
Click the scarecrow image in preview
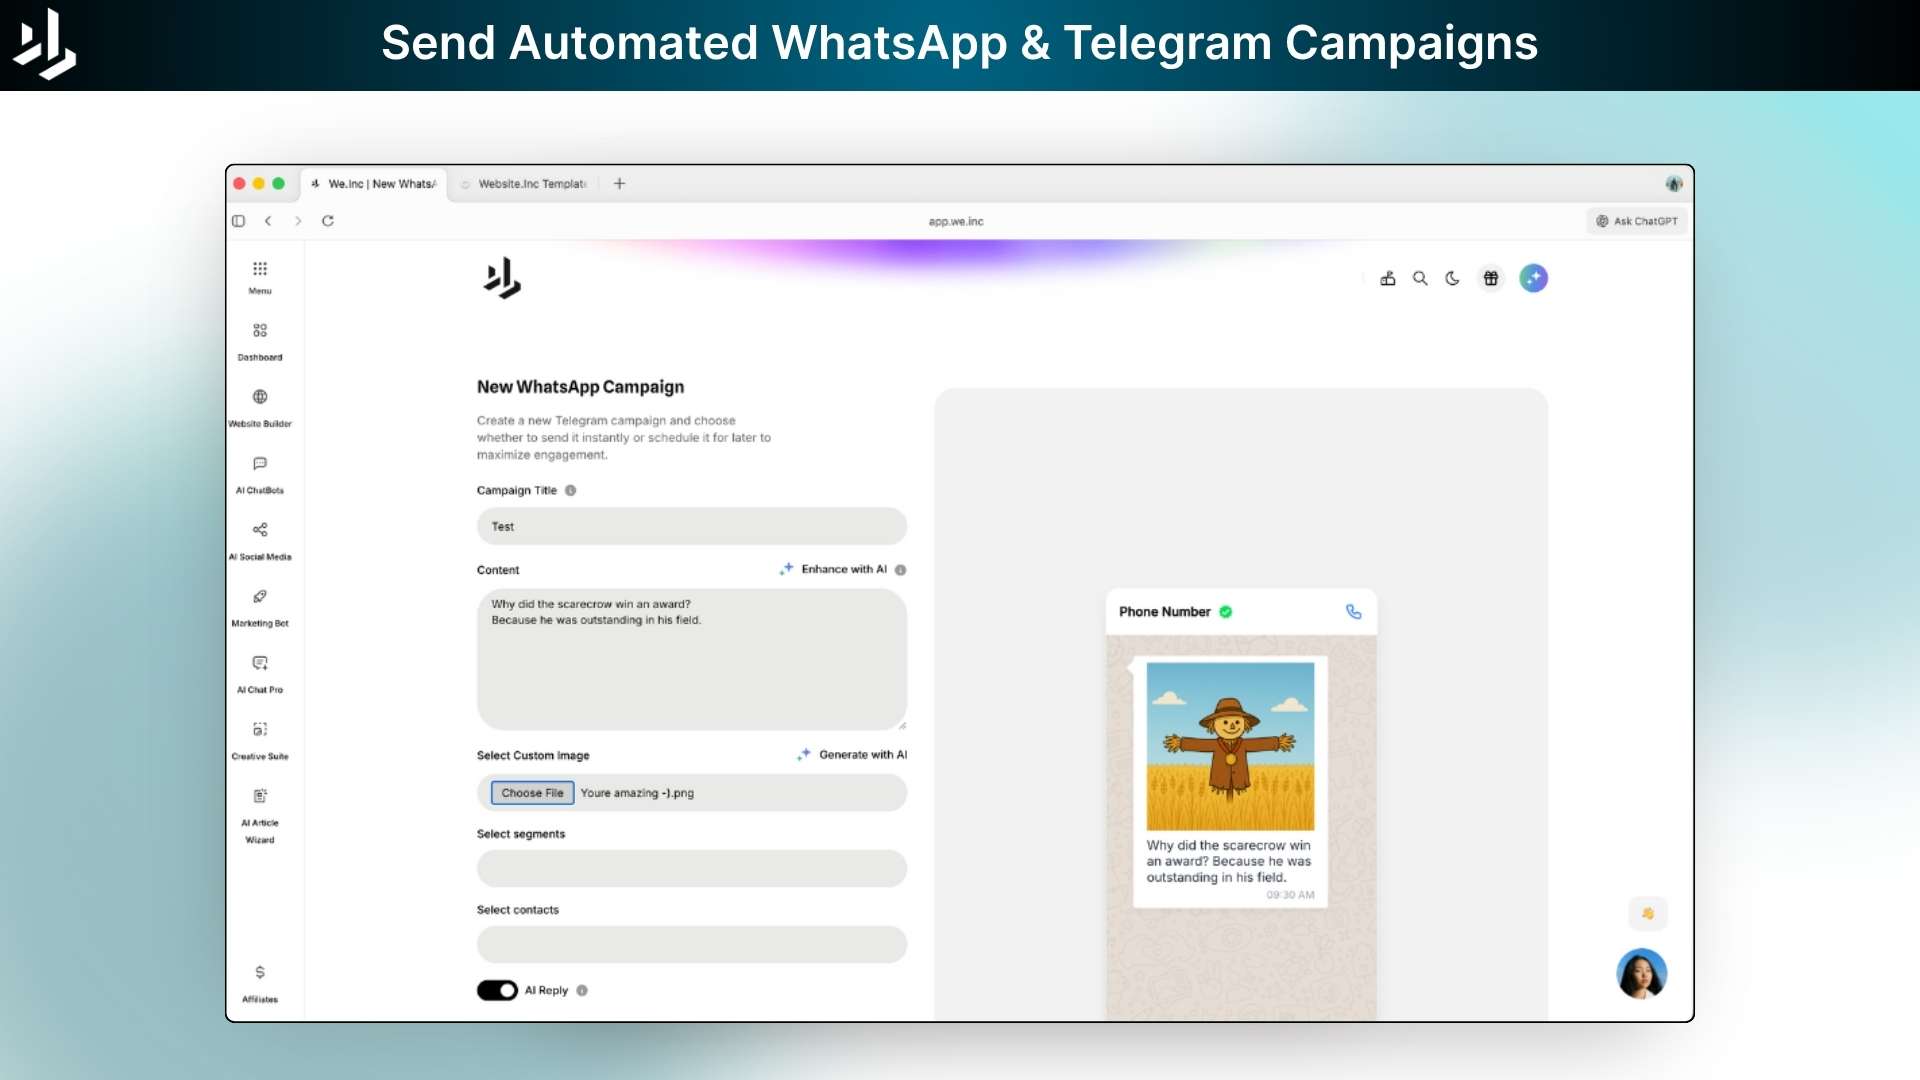[x=1230, y=746]
